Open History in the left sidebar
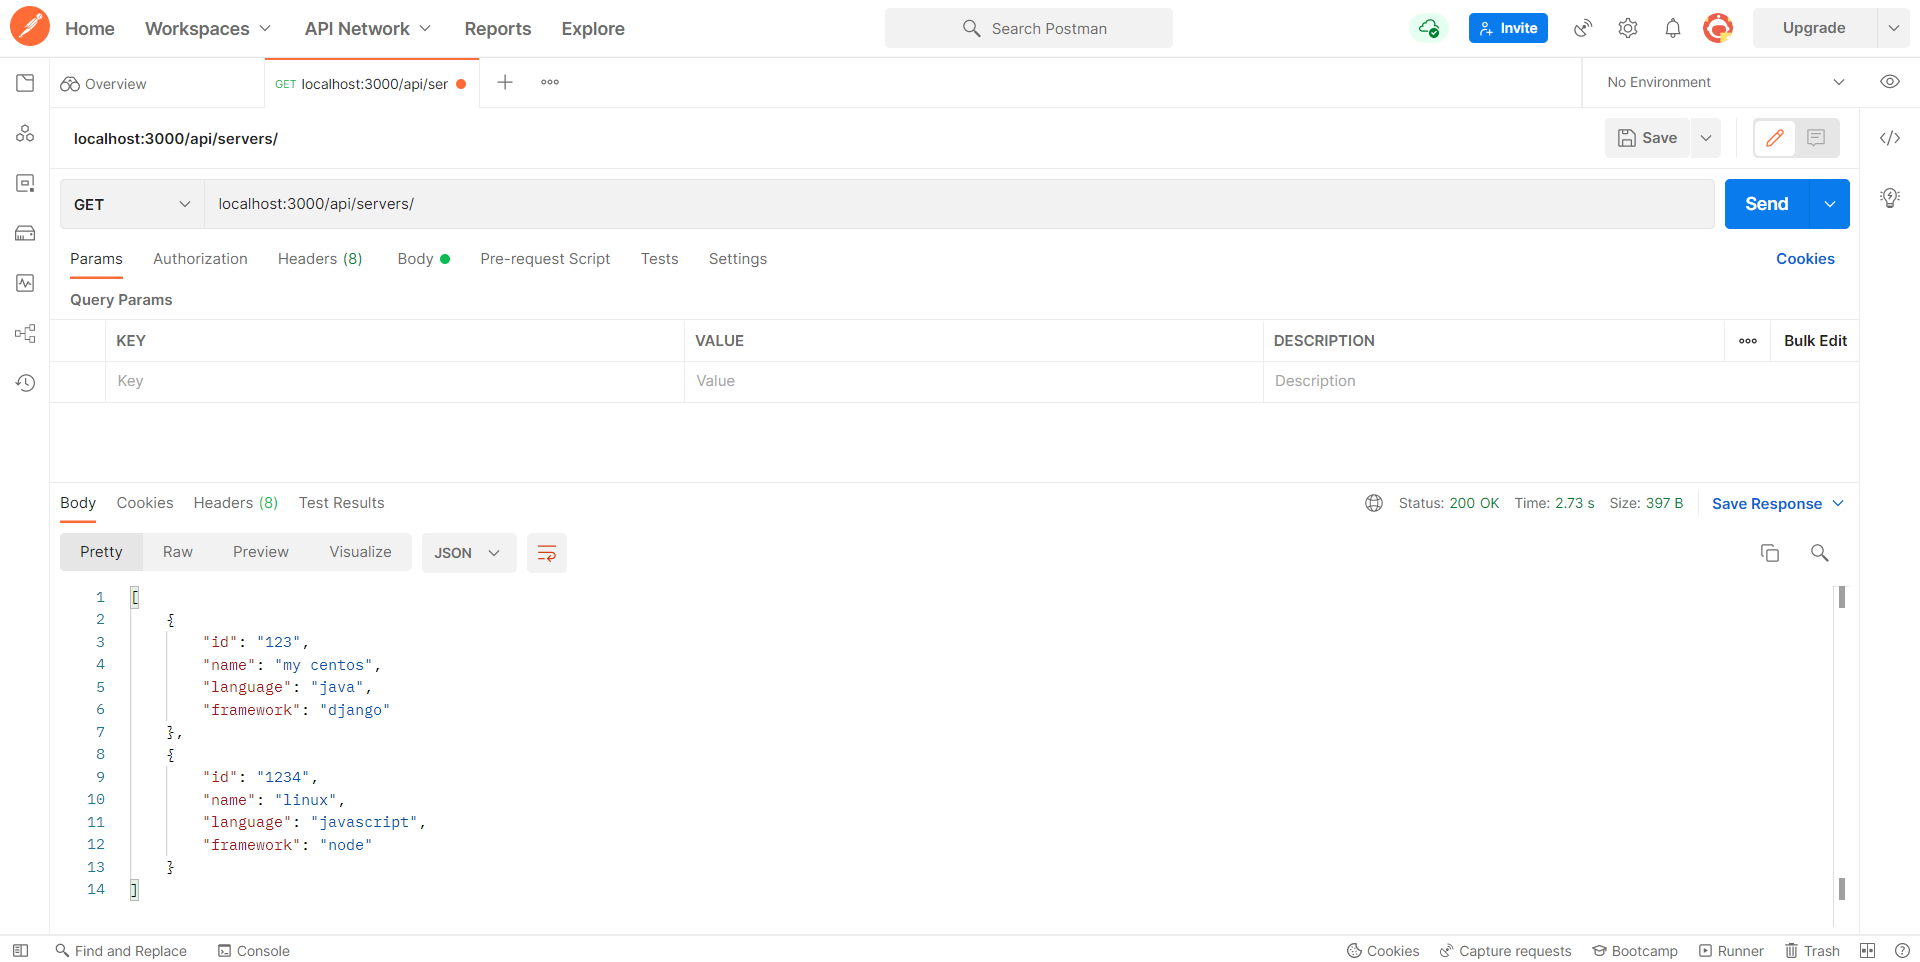 (25, 383)
